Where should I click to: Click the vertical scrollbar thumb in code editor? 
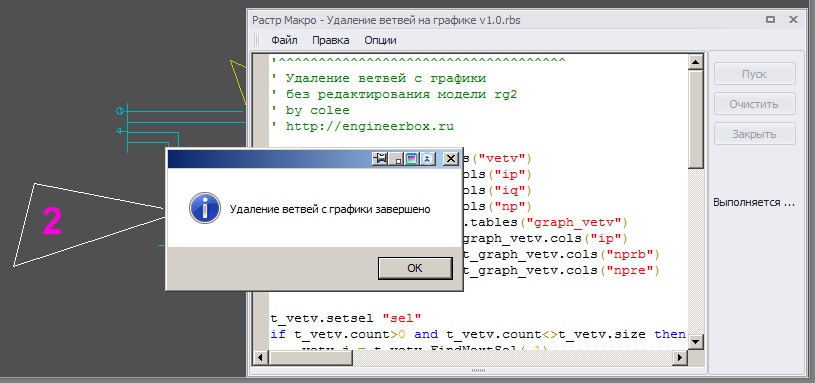click(695, 120)
